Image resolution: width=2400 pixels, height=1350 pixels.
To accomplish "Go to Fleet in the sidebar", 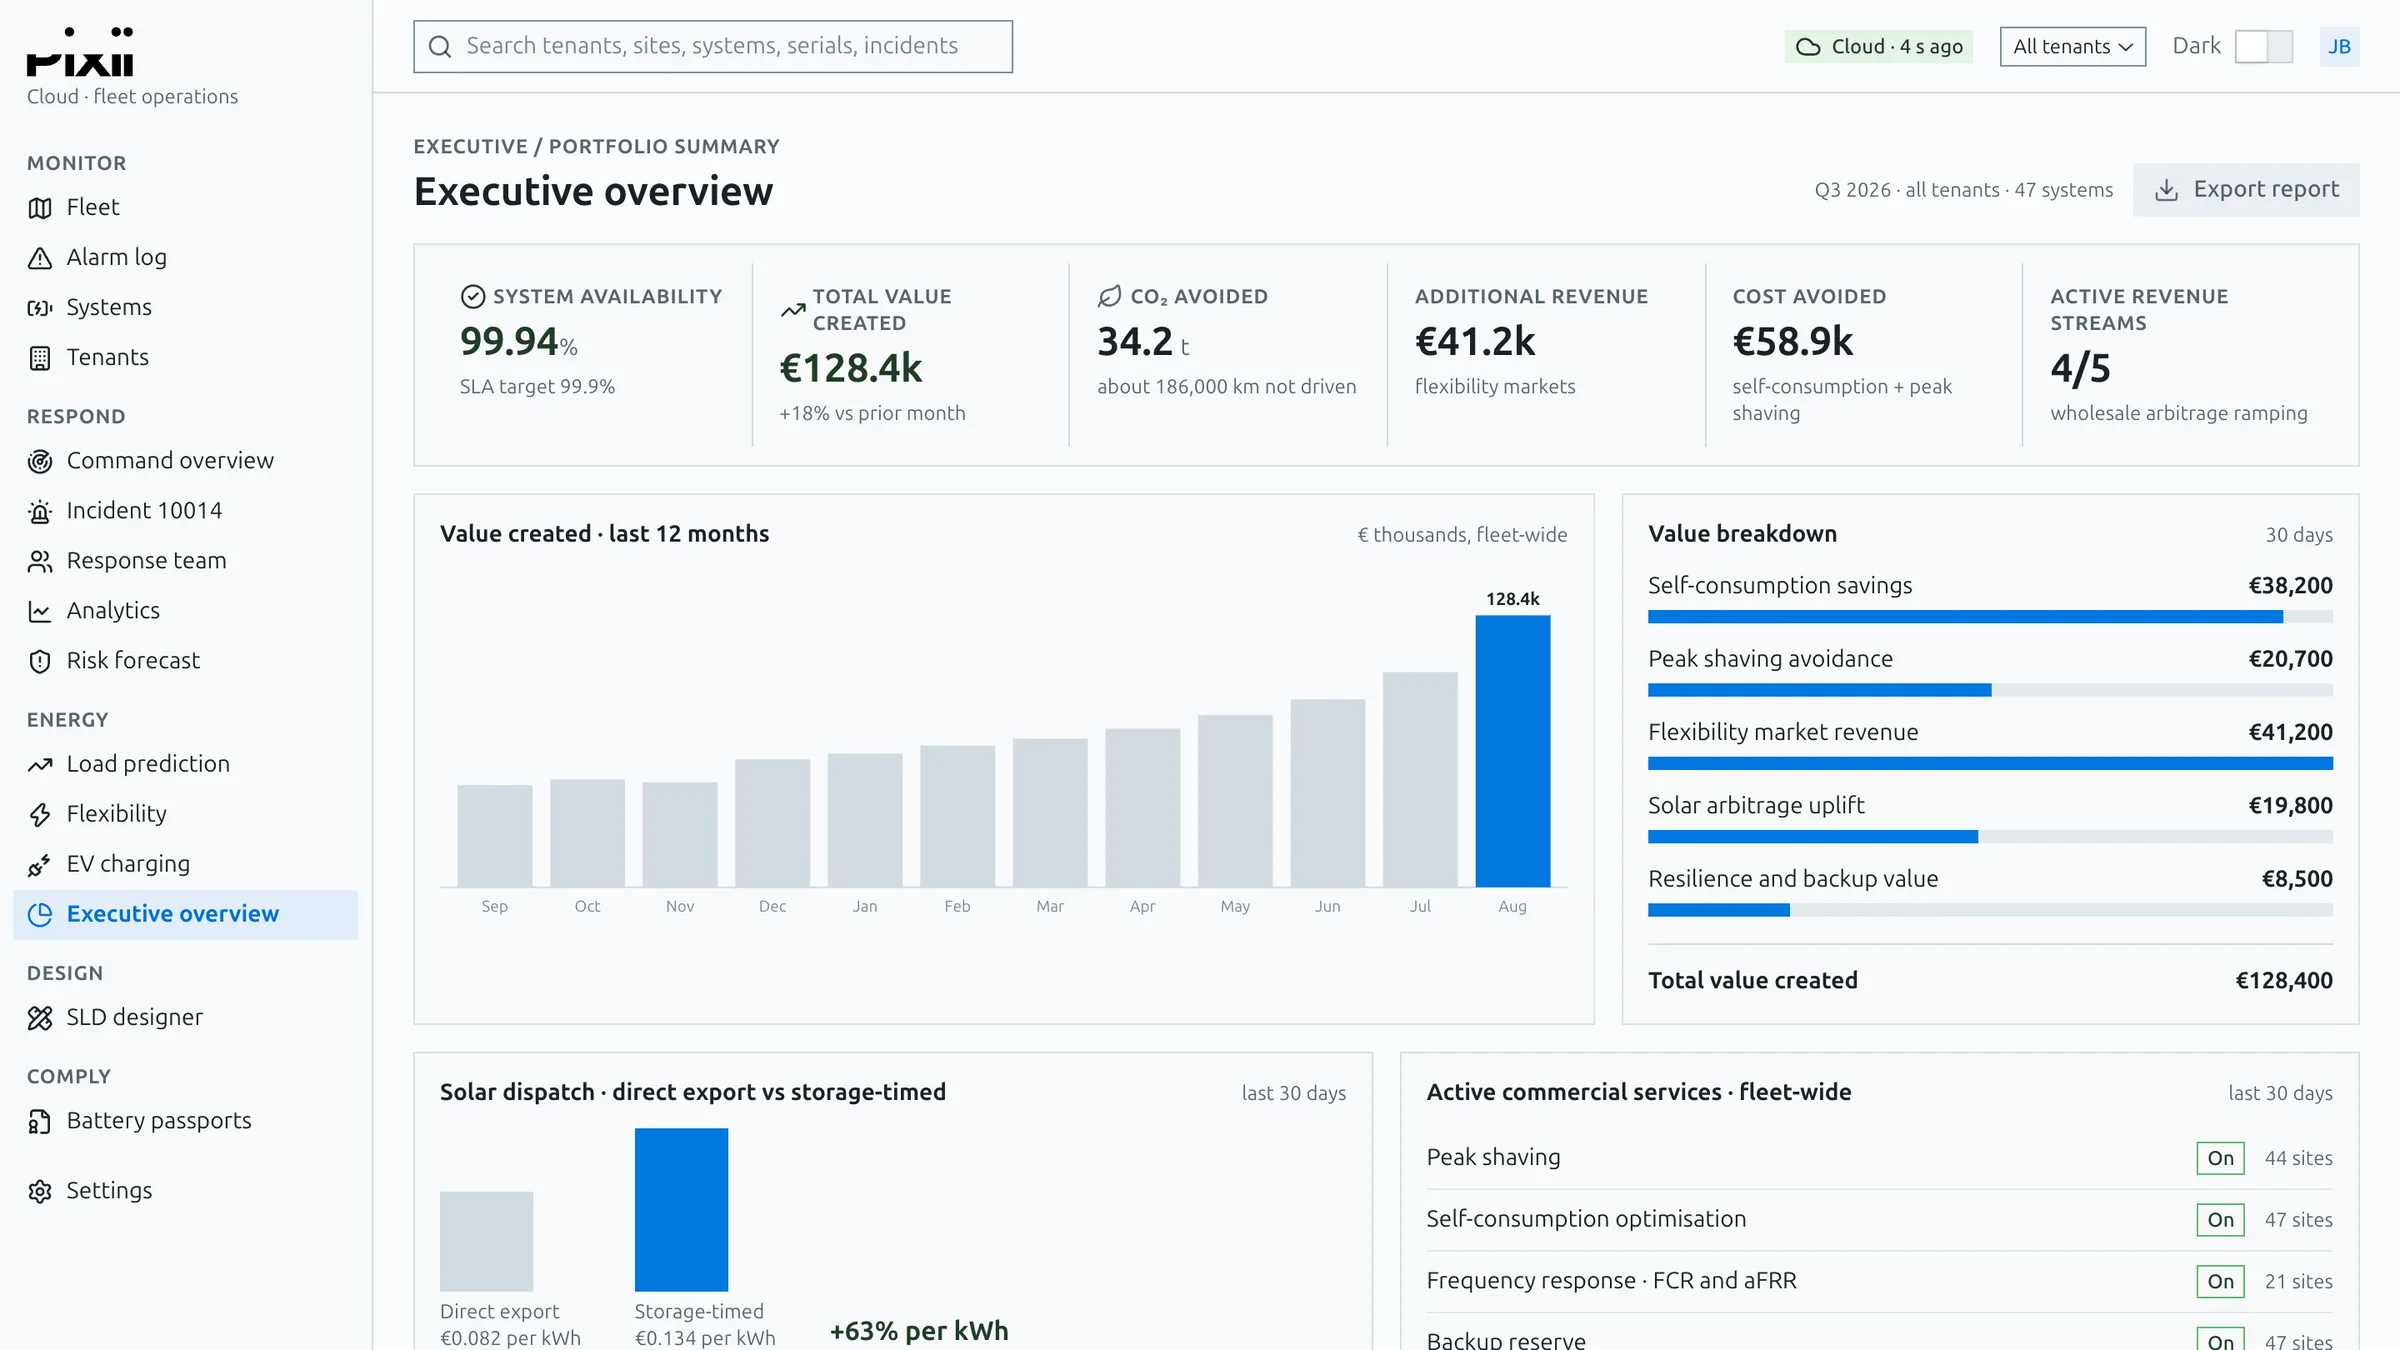I will (186, 208).
